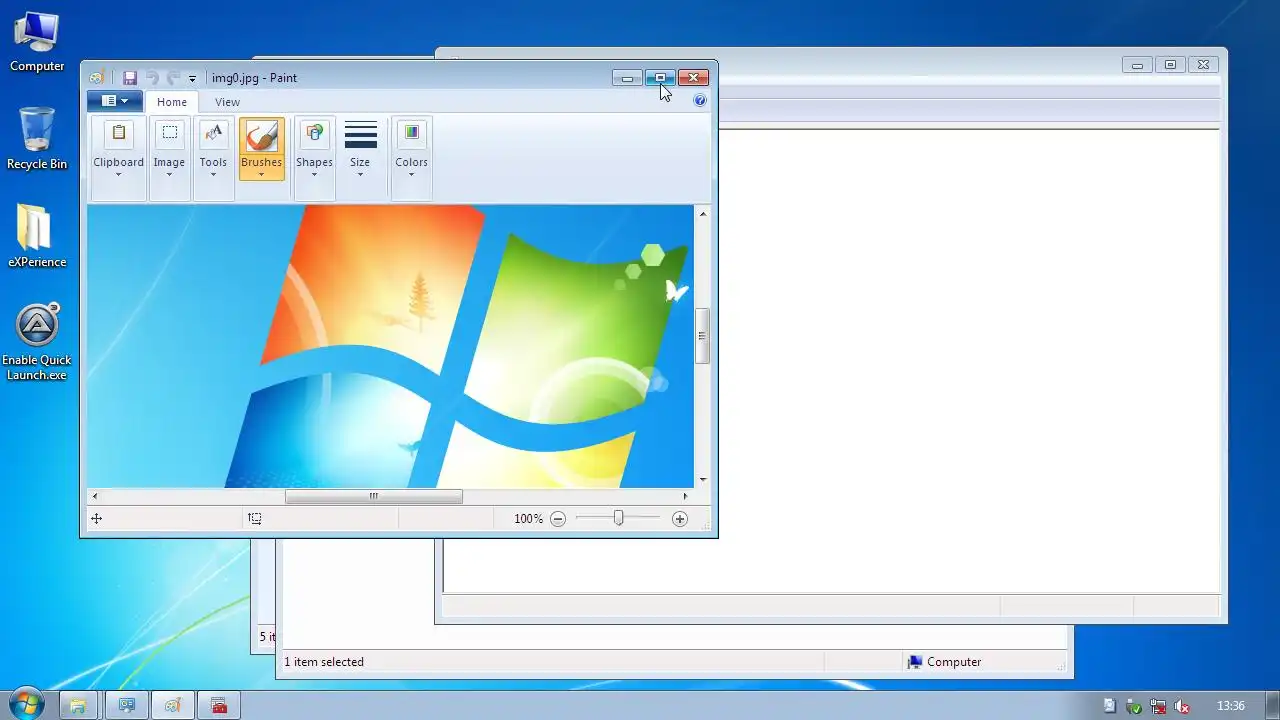Screen dimensions: 1280x720
Task: Click the network disconnected tray icon
Action: pyautogui.click(x=1158, y=706)
